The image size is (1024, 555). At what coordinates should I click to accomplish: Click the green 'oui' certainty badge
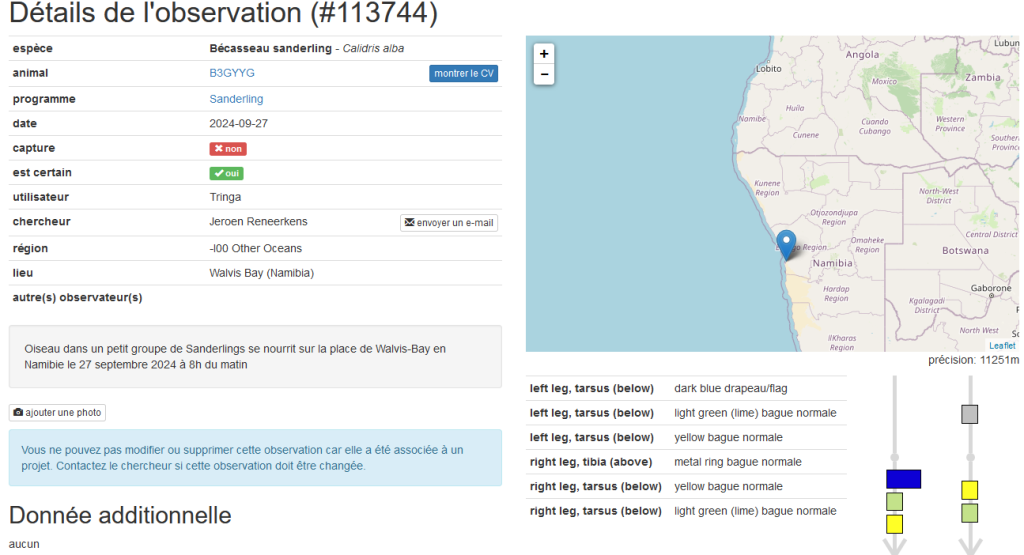point(226,173)
